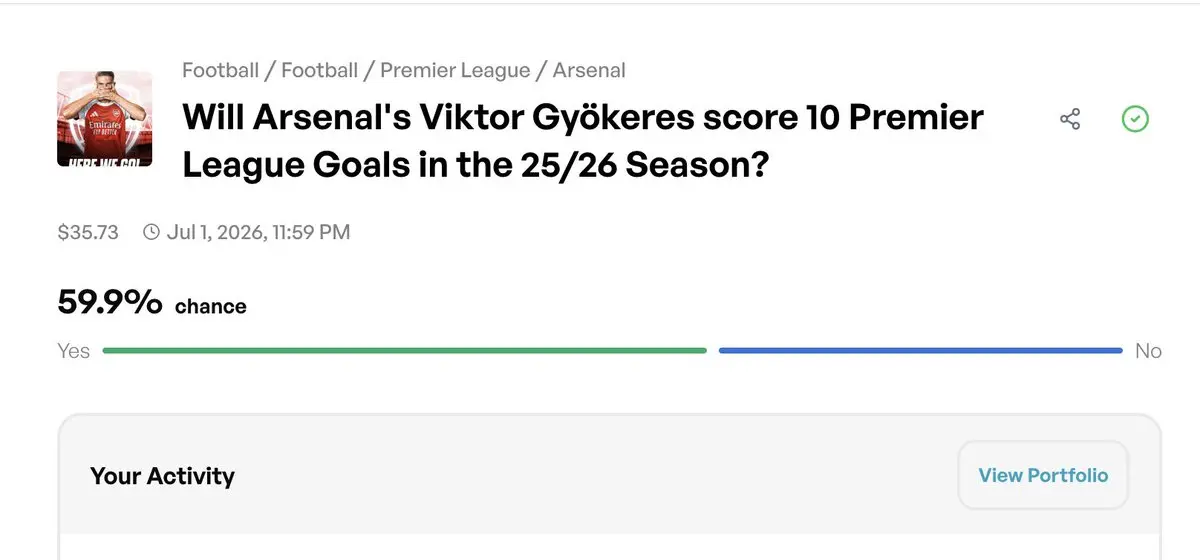Click the Viktor Gyökeres market title
This screenshot has width=1200, height=560.
[582, 140]
